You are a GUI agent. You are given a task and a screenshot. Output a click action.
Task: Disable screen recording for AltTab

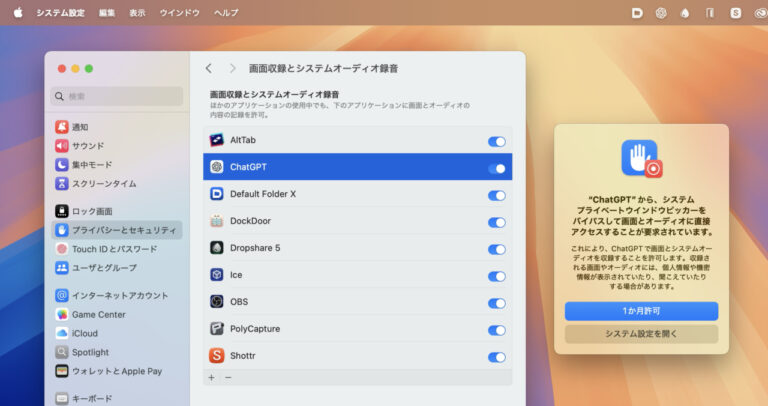point(496,141)
